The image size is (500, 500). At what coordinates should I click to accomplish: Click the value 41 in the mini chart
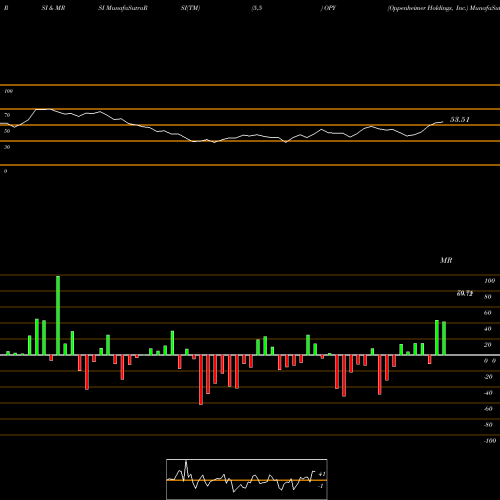coord(322,474)
